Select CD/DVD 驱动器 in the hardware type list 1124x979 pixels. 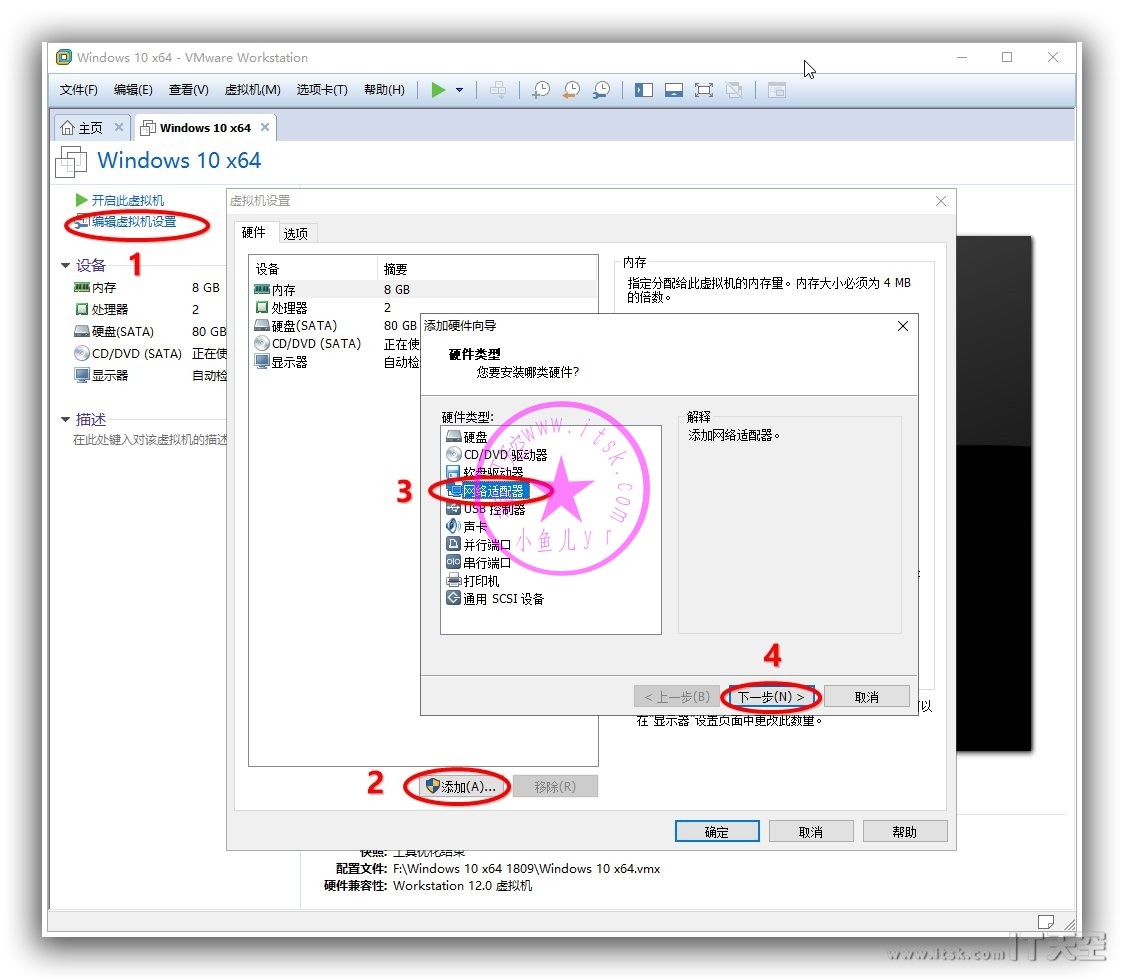(x=496, y=454)
